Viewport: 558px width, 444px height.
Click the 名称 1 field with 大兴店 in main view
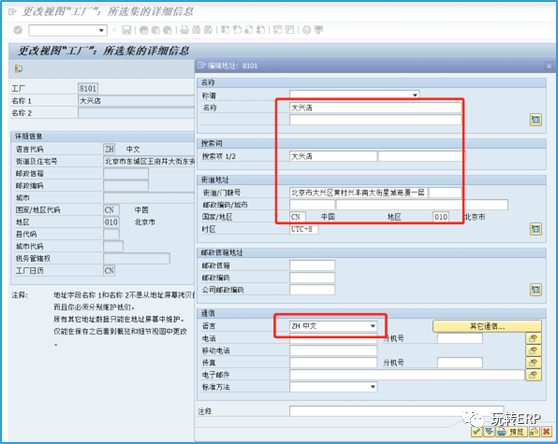pyautogui.click(x=137, y=101)
